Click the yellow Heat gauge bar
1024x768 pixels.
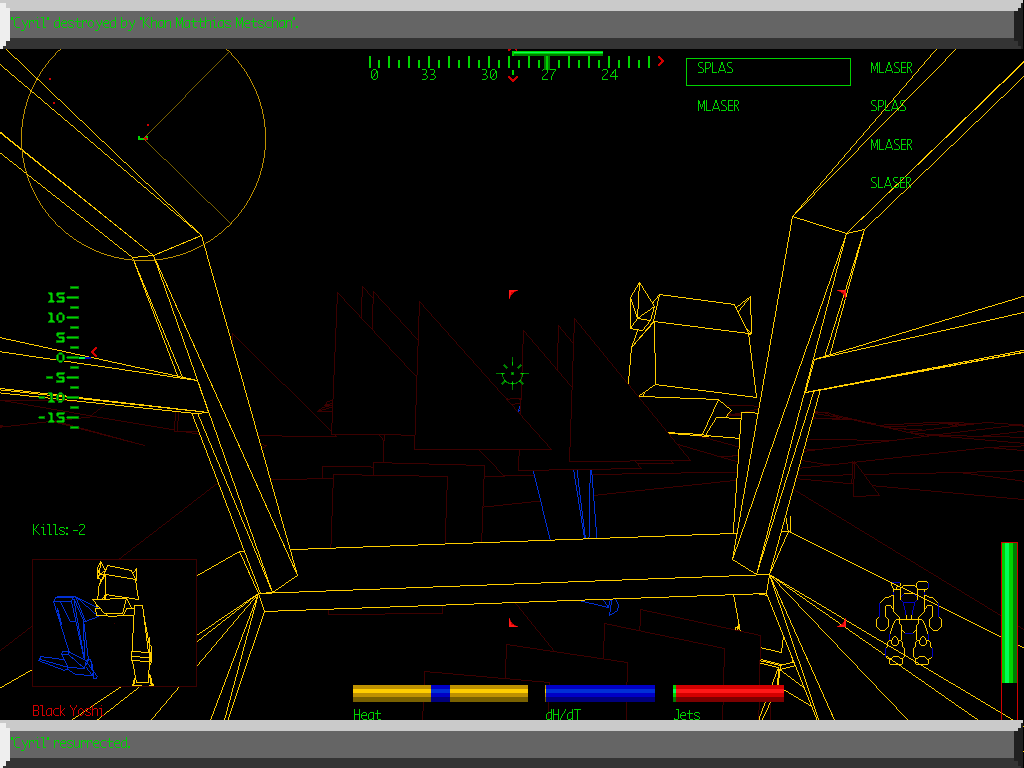440,693
